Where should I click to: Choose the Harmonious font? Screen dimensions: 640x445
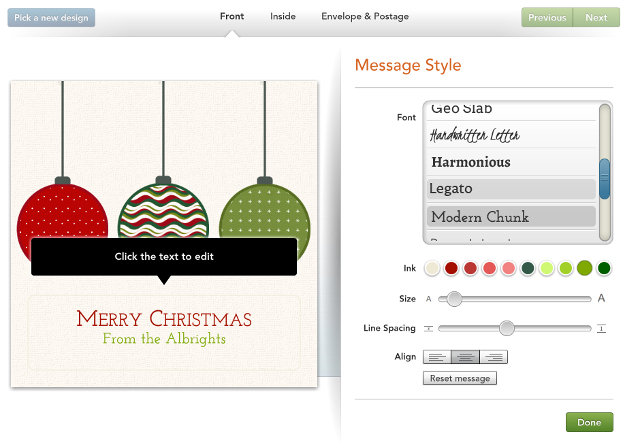click(x=511, y=162)
